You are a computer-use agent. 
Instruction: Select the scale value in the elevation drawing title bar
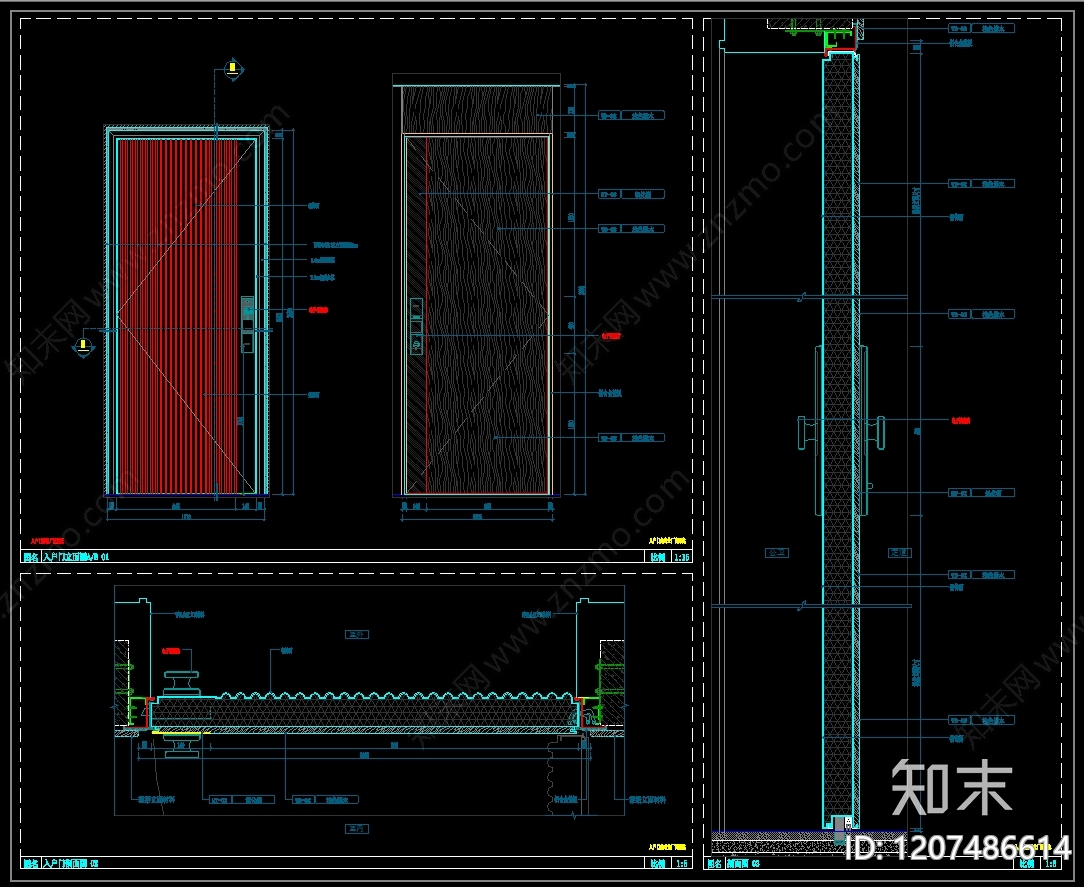click(682, 557)
